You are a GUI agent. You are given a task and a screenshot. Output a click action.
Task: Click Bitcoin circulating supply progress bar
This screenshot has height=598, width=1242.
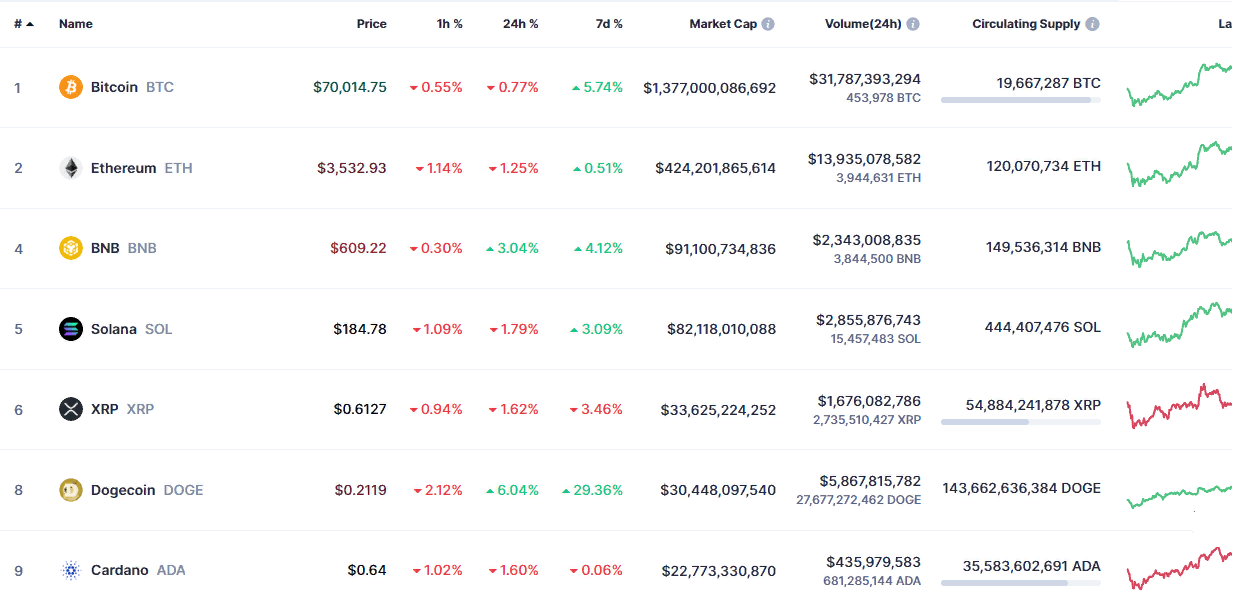(1021, 100)
